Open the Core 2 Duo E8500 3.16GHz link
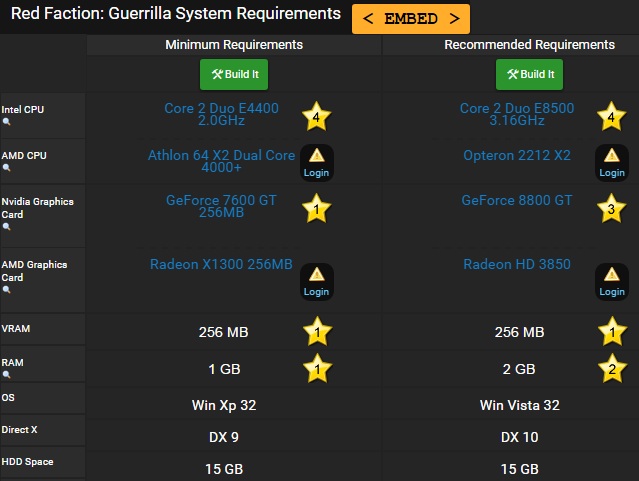 (517, 114)
